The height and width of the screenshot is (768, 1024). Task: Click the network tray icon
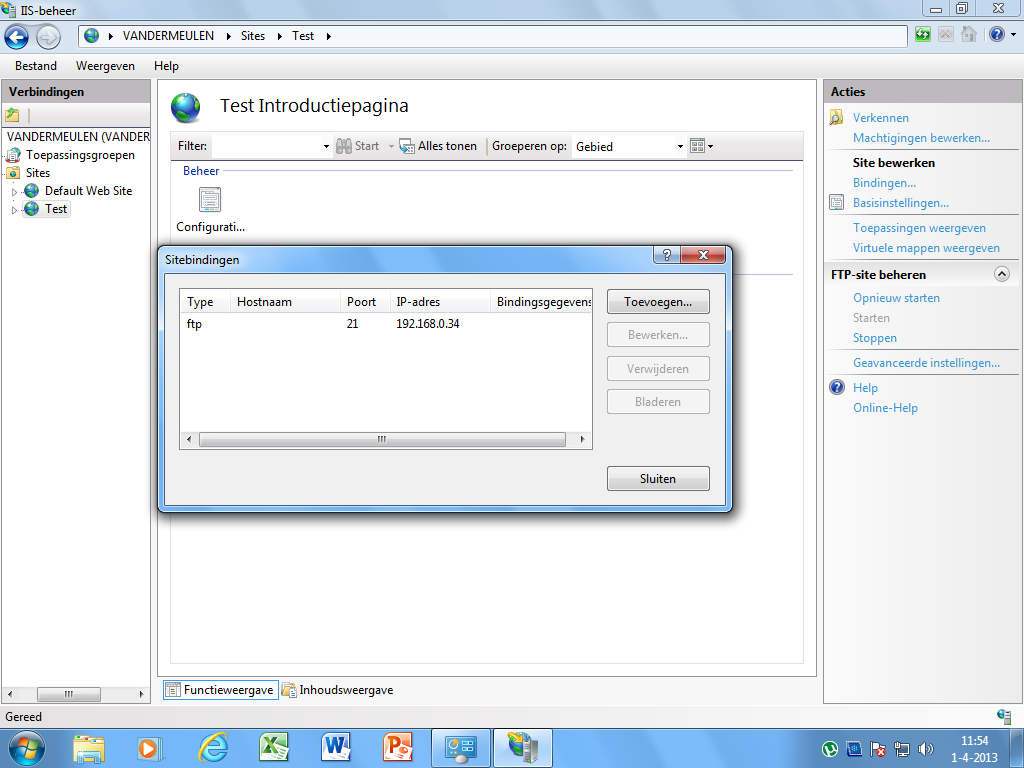point(902,749)
